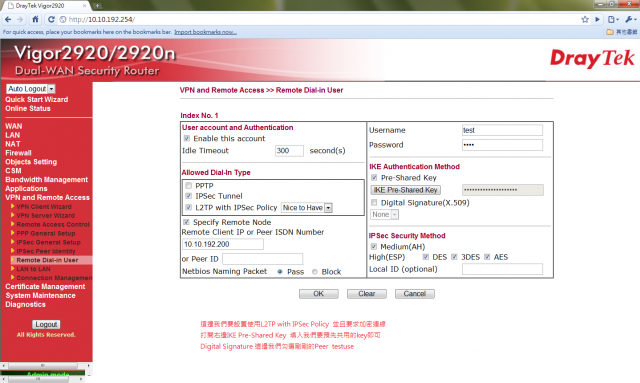Open Connection Management submenu item

(x=54, y=278)
